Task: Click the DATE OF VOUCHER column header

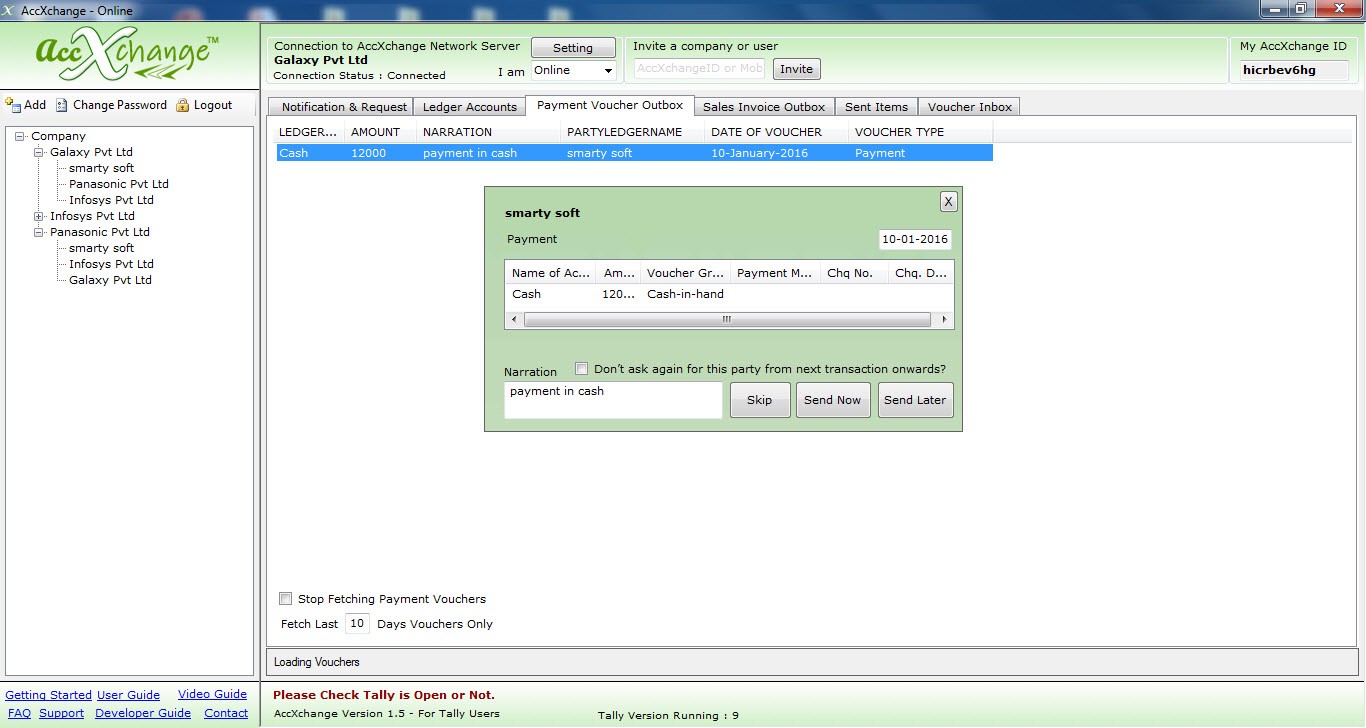Action: (x=776, y=132)
